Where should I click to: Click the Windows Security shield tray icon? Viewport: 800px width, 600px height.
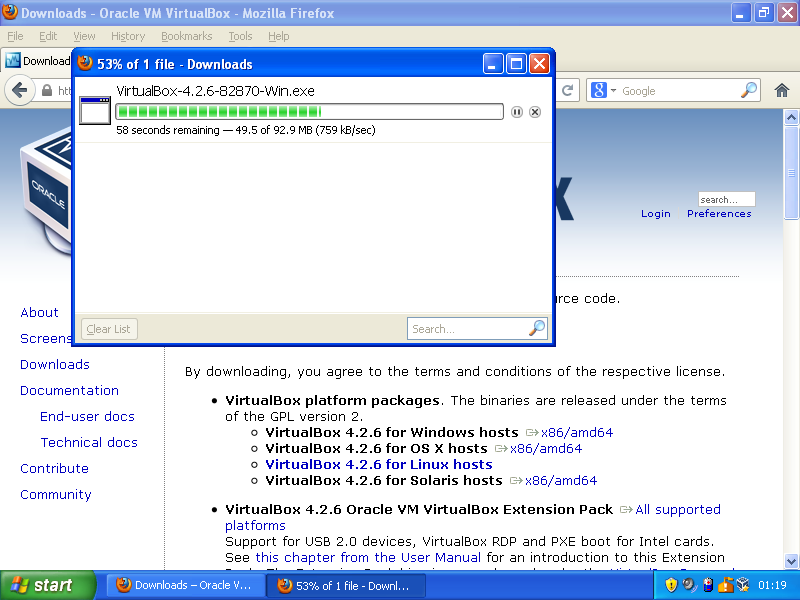(x=671, y=585)
